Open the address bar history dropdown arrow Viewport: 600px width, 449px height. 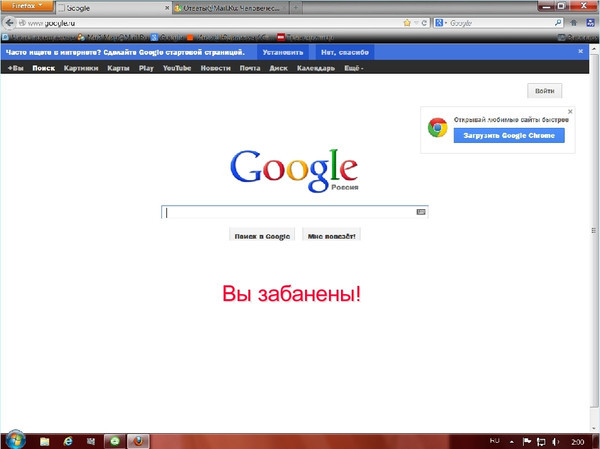(416, 23)
